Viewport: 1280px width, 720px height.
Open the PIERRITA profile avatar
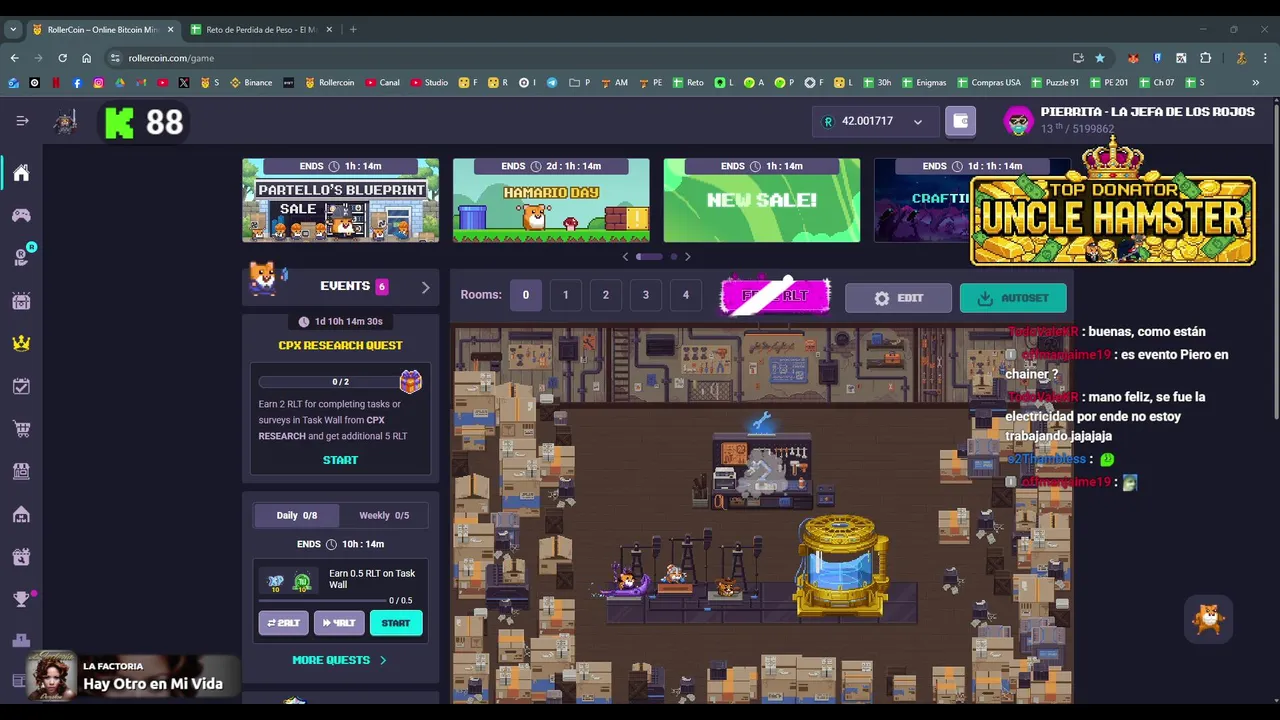(1018, 121)
